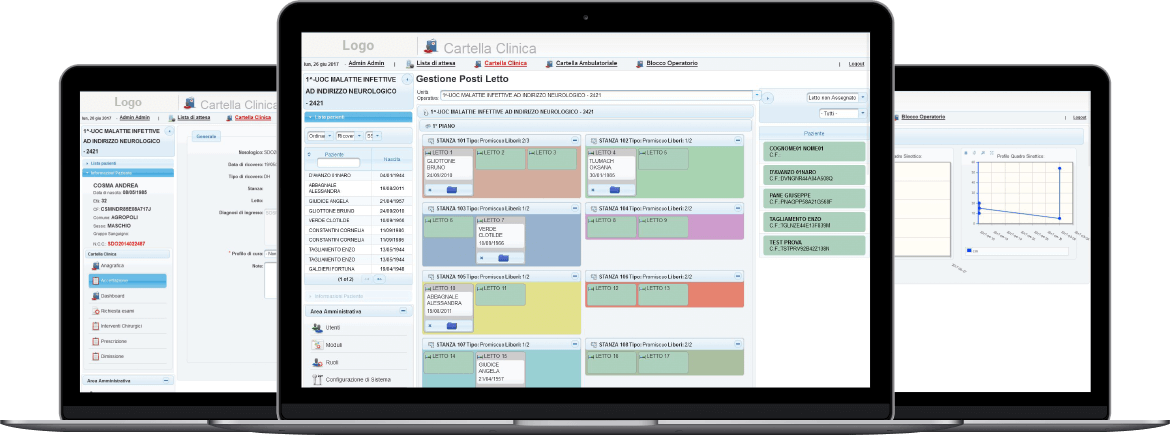Select empty bed LETTO 9
Viewport: 1170px width, 435px height.
click(663, 226)
